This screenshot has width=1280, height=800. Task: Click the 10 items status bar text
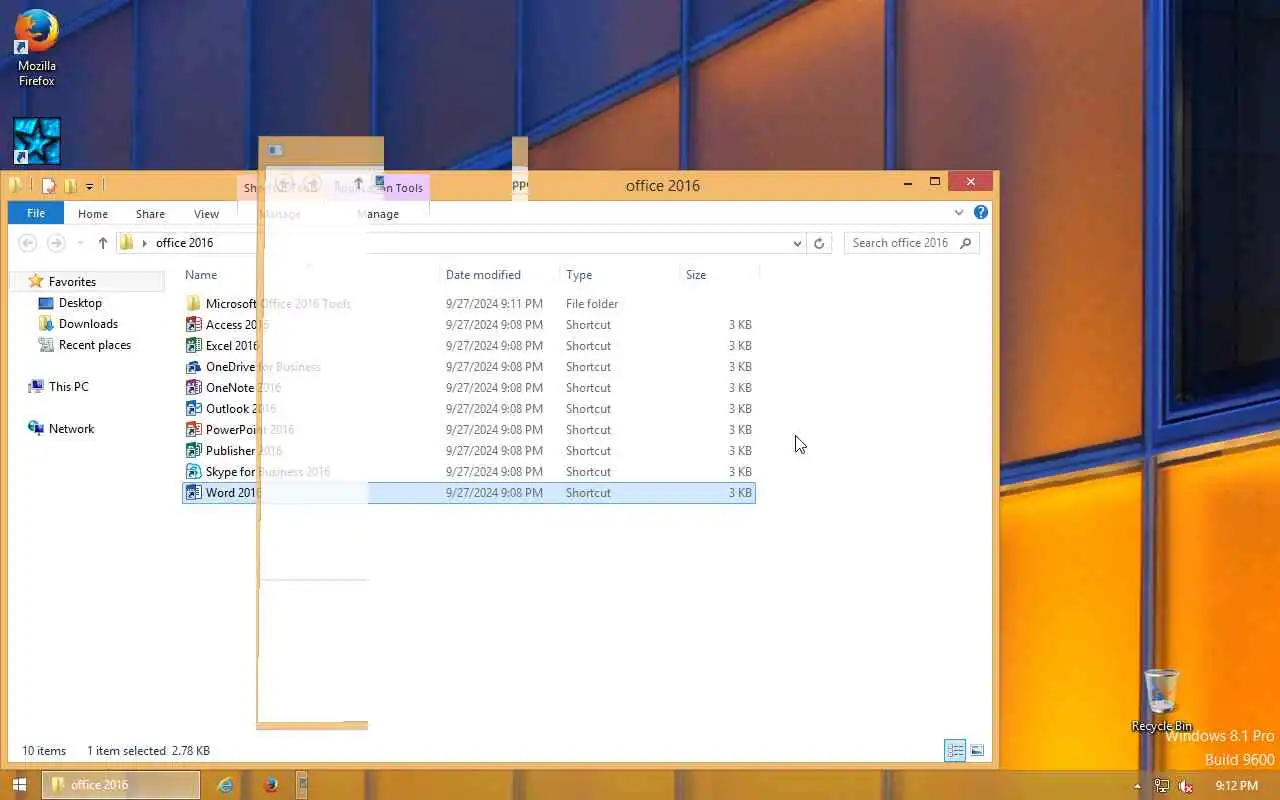point(44,751)
